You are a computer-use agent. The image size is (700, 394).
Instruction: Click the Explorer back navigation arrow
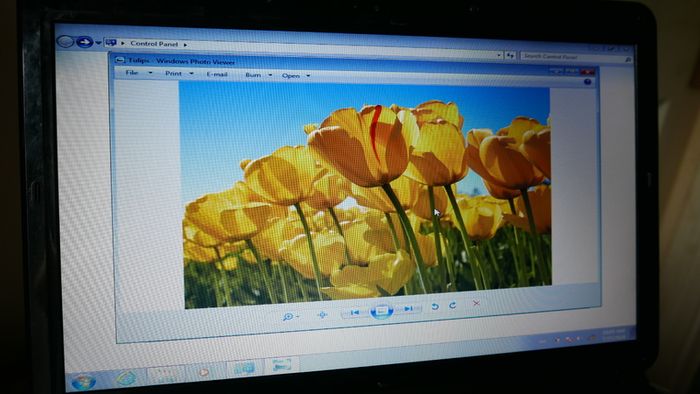pos(65,41)
